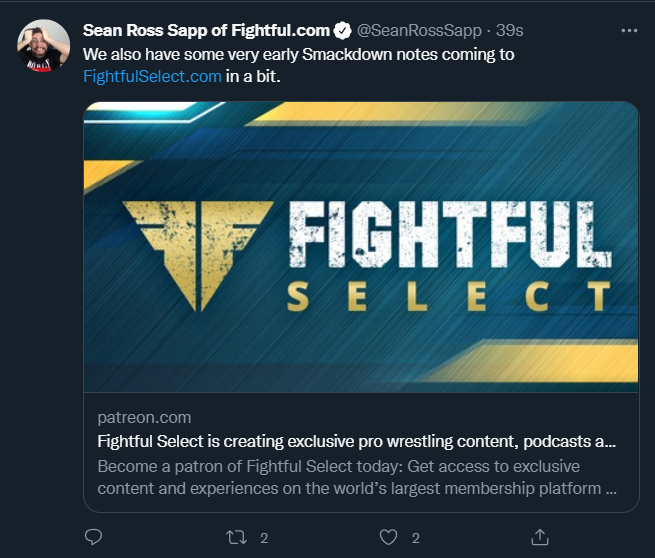Click the verified badge beside Fightful.com
Viewport: 655px width, 558px height.
pos(342,30)
